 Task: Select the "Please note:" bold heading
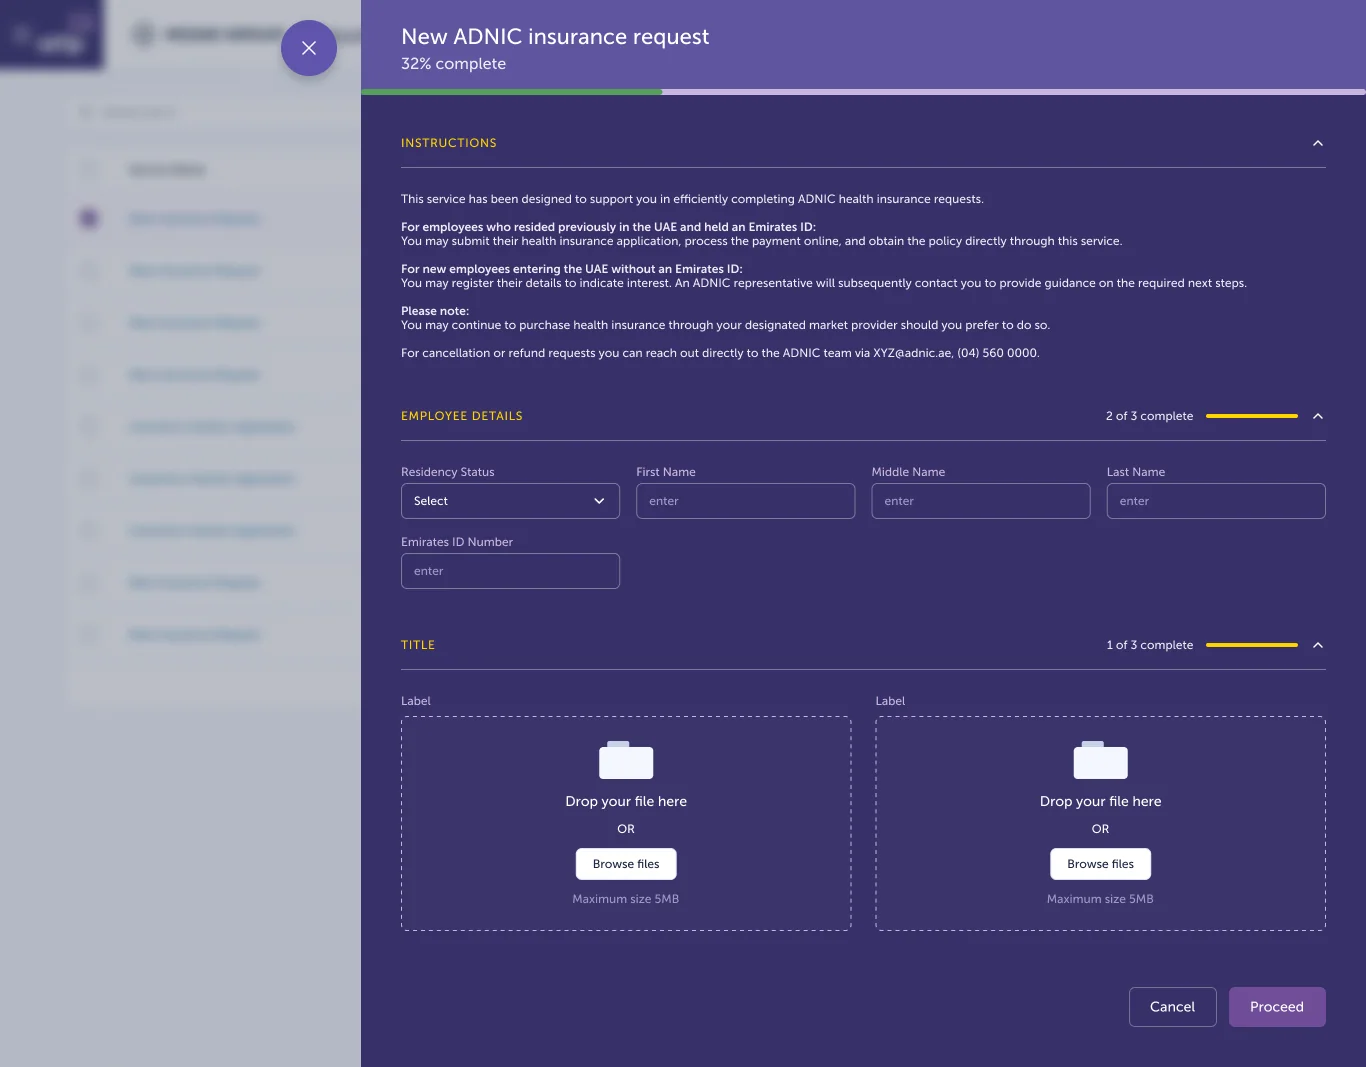(435, 311)
